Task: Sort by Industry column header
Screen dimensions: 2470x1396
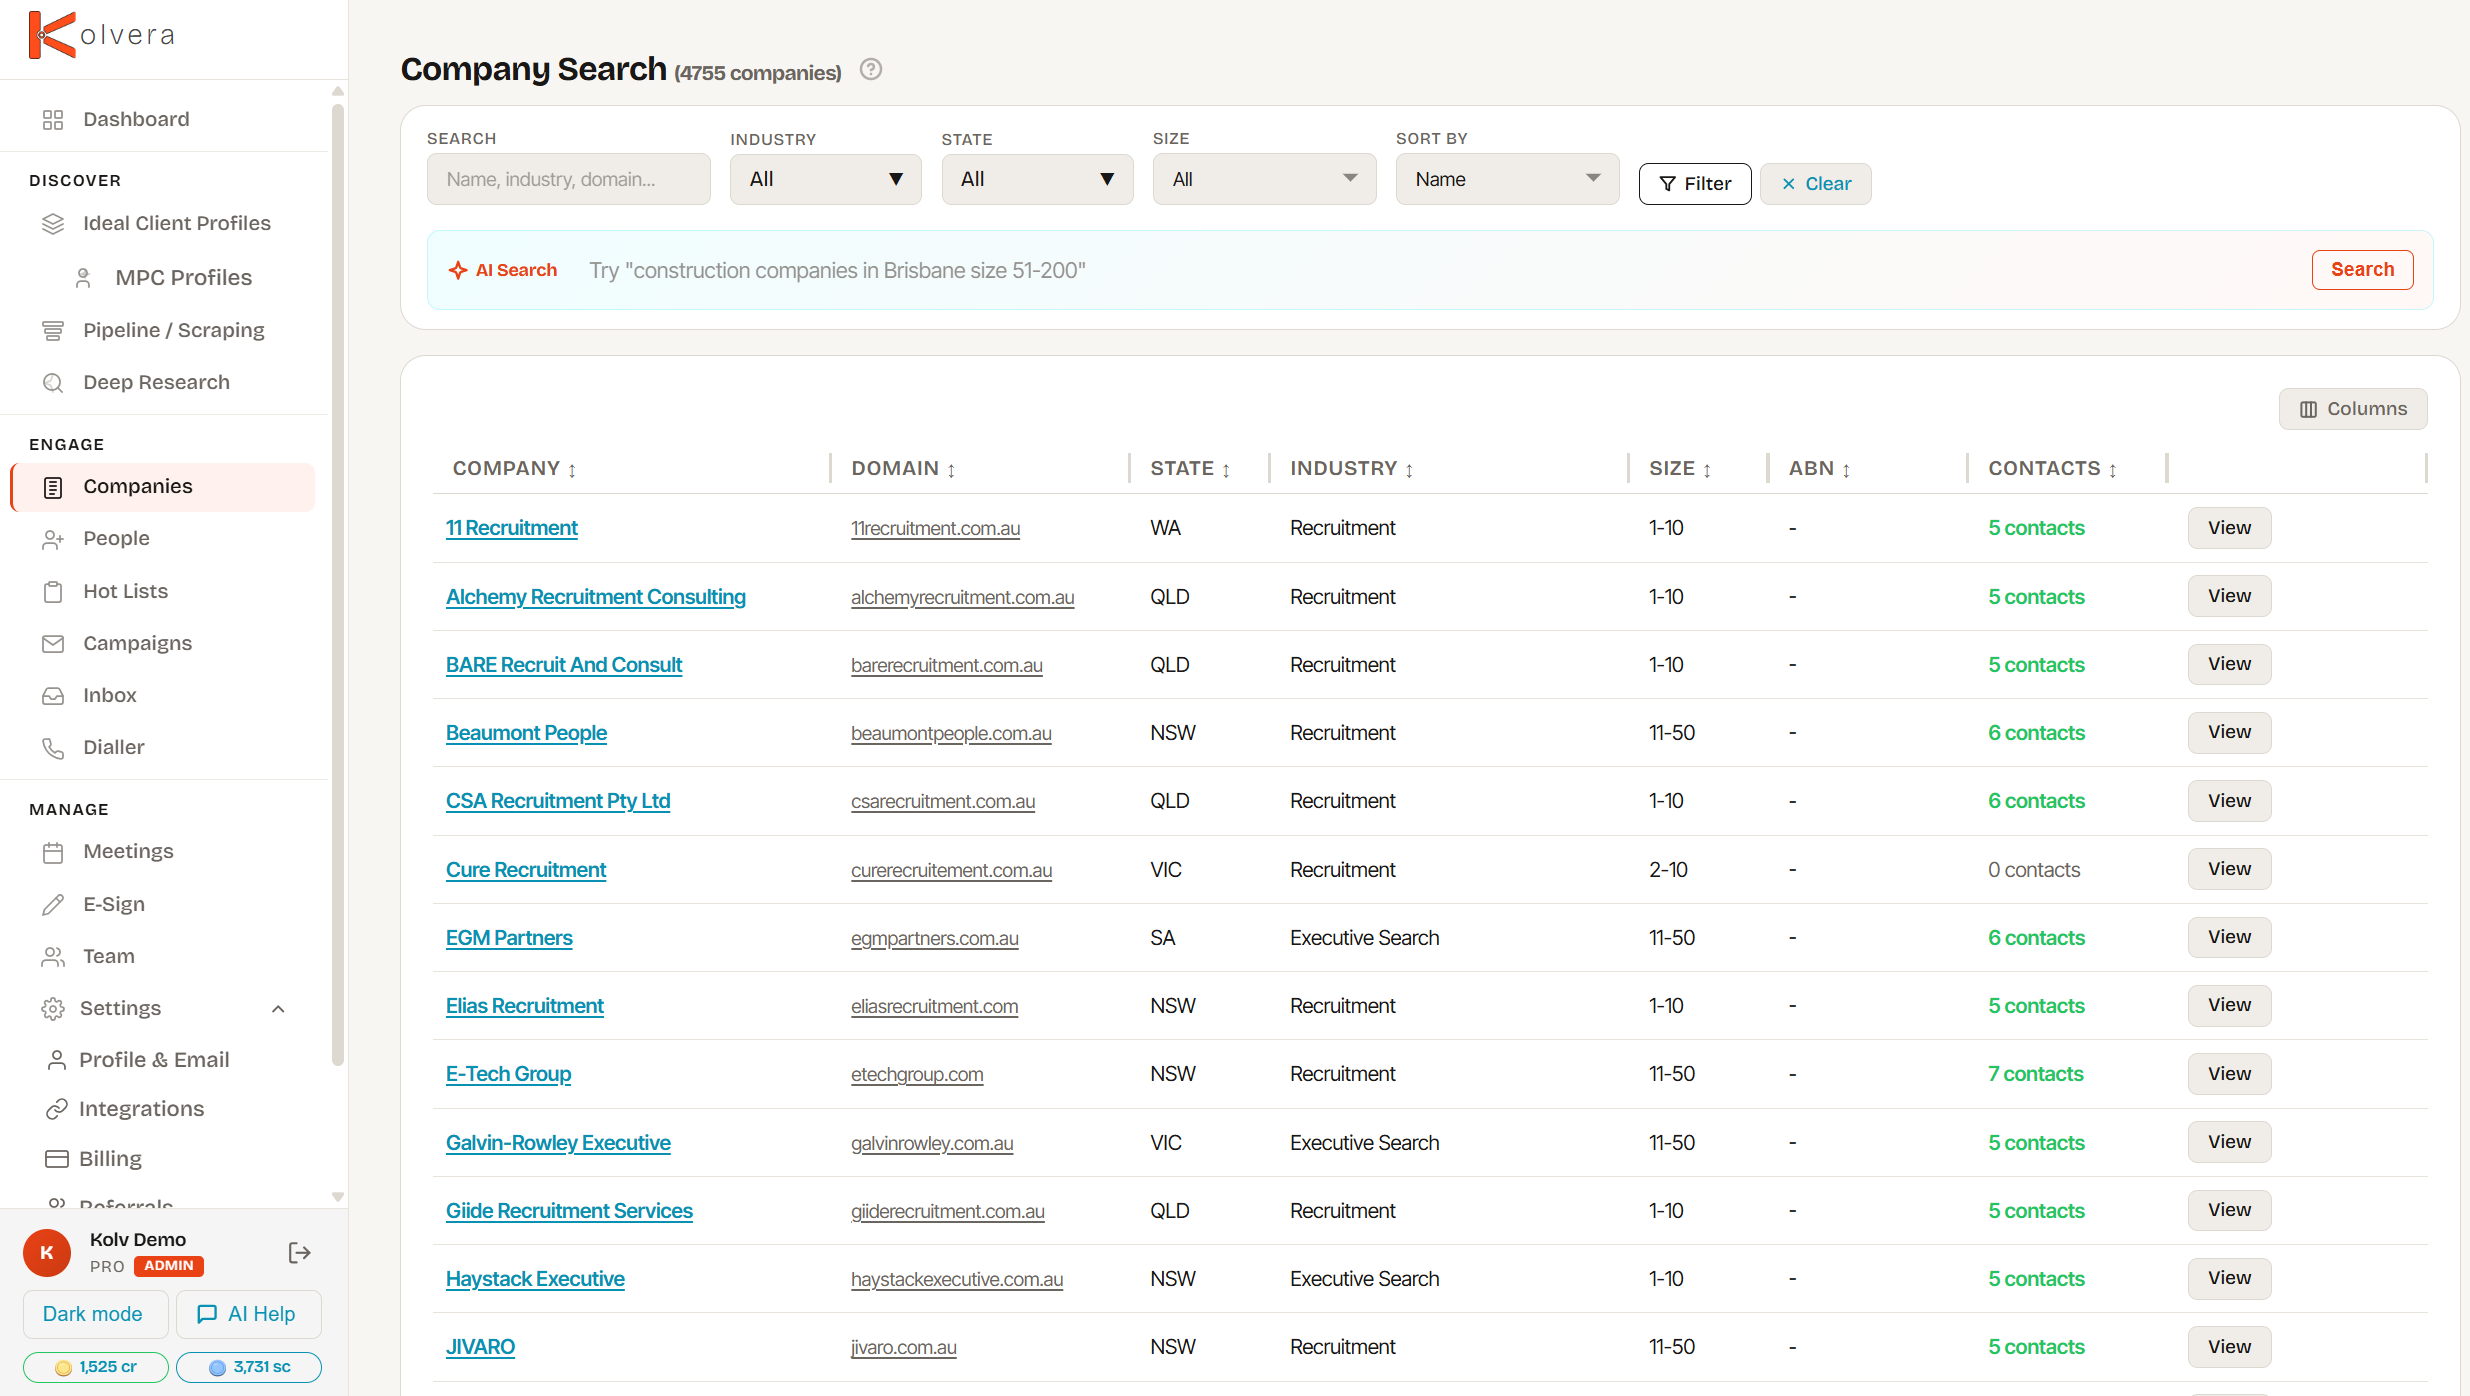Action: (1352, 468)
